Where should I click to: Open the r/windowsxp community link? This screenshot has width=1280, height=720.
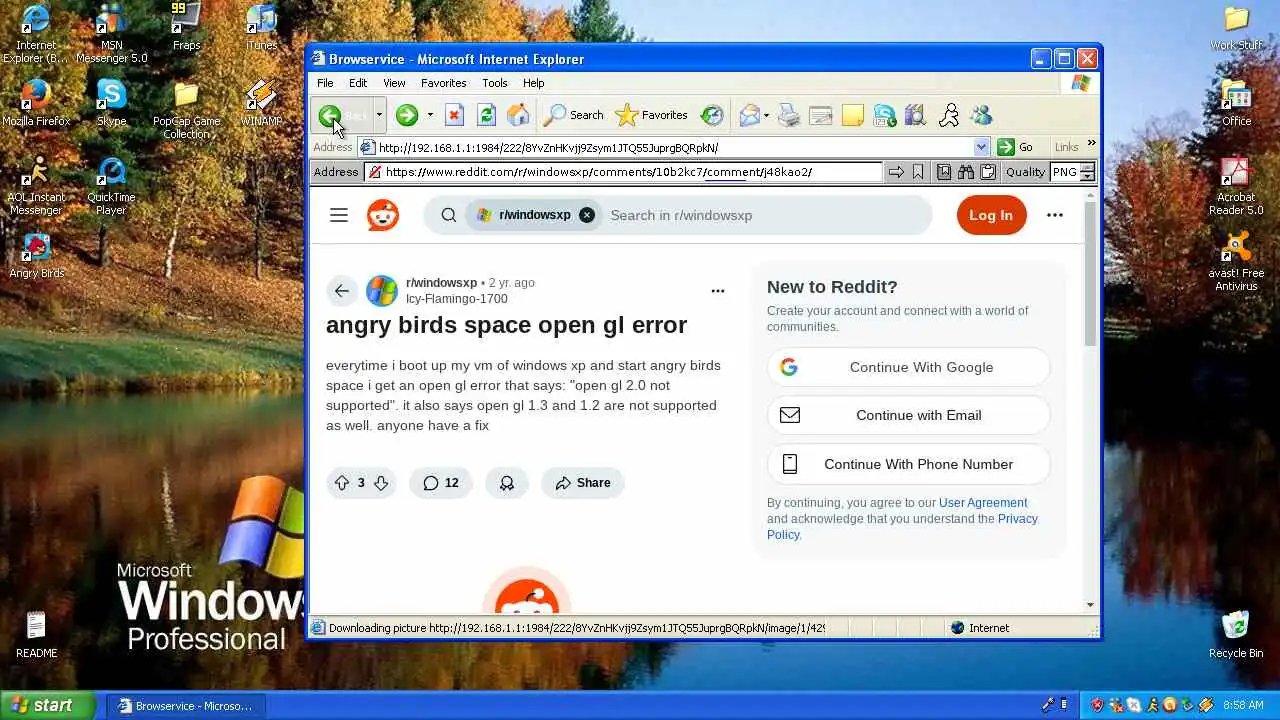tap(441, 283)
